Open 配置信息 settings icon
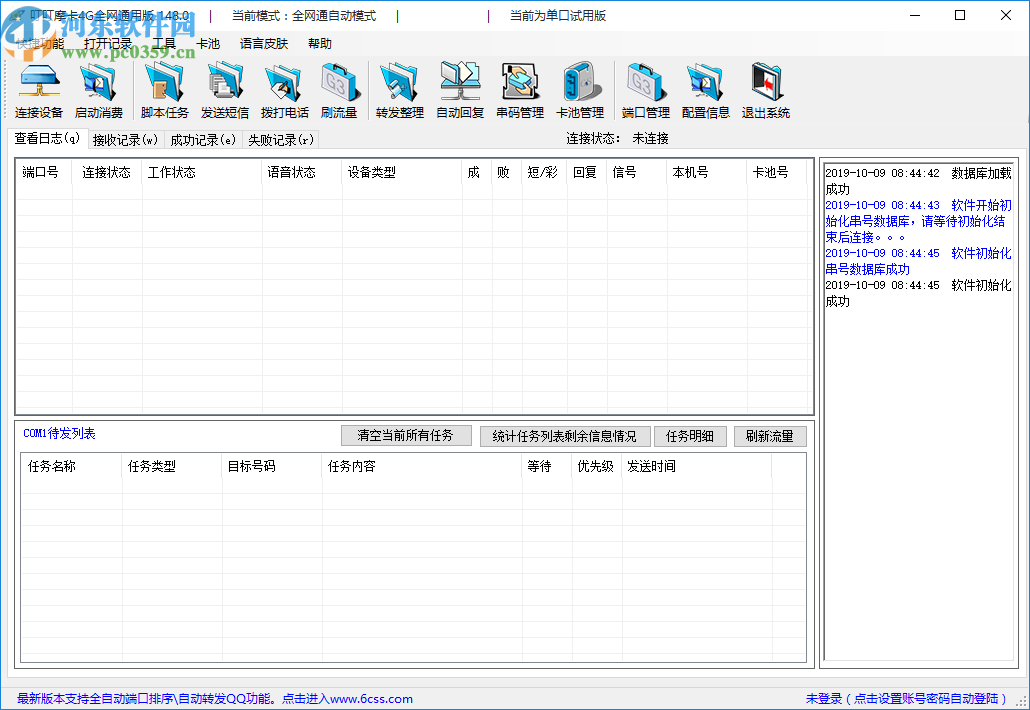This screenshot has width=1030, height=710. click(x=705, y=90)
